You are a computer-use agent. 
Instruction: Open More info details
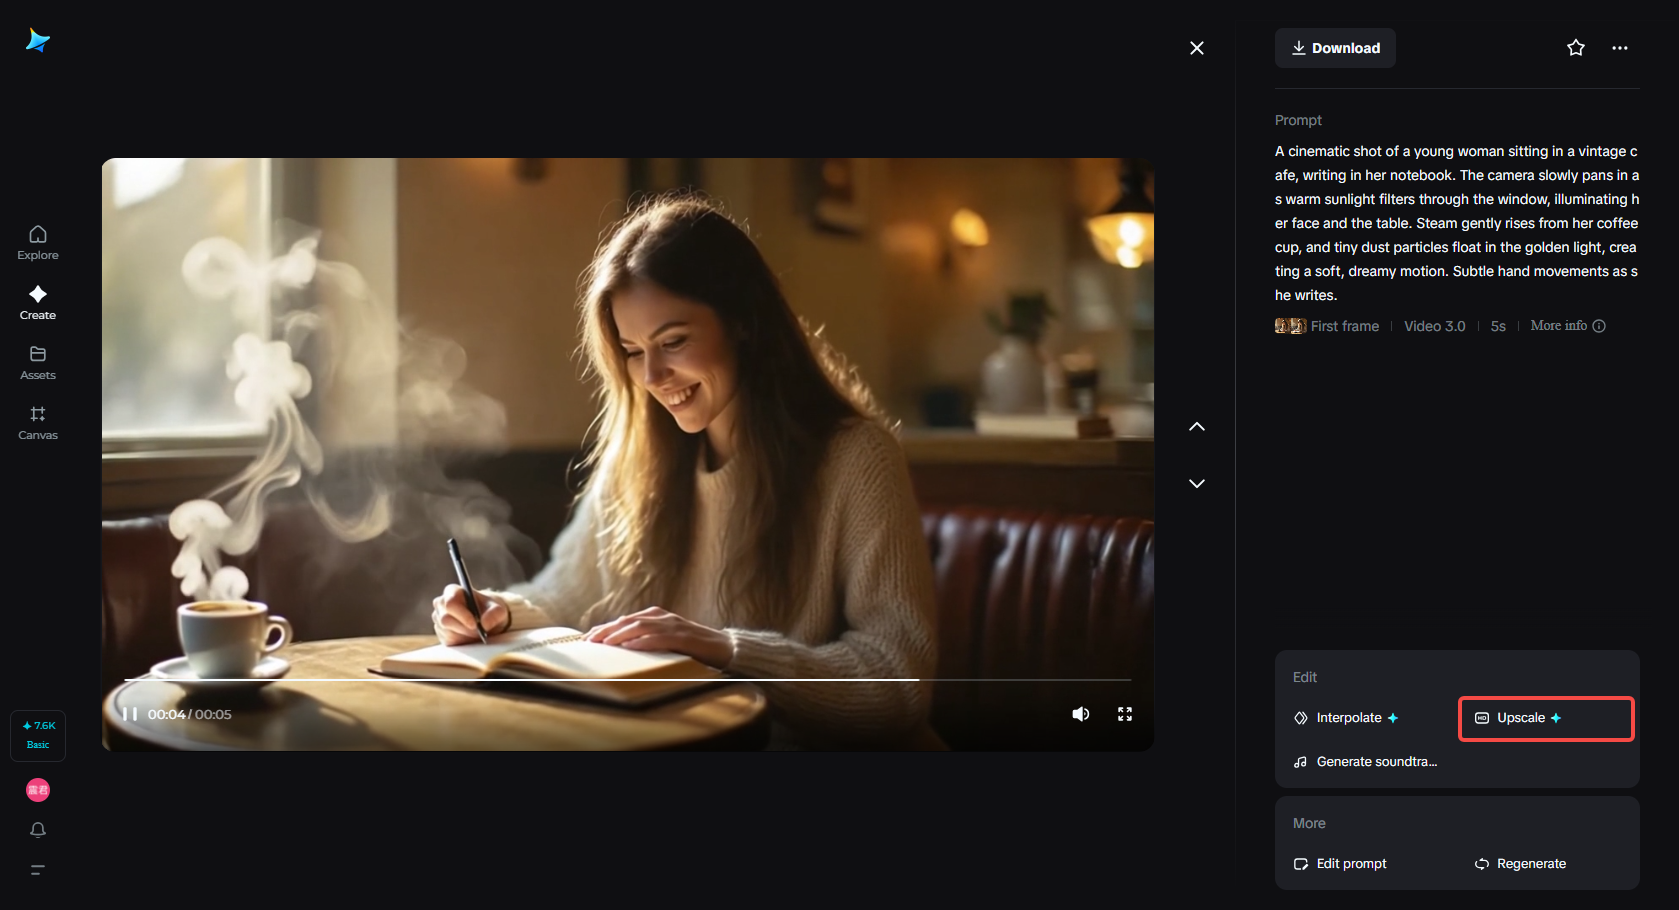tap(1558, 325)
